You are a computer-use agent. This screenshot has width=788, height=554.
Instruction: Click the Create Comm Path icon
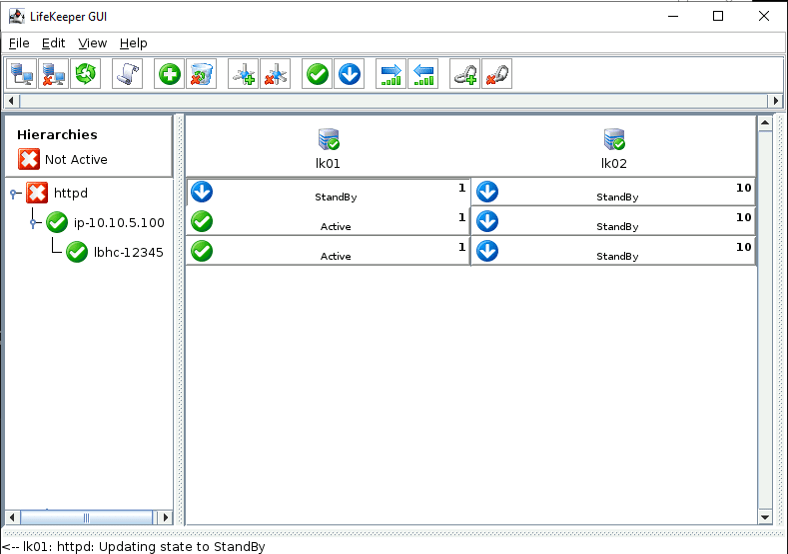[x=243, y=74]
